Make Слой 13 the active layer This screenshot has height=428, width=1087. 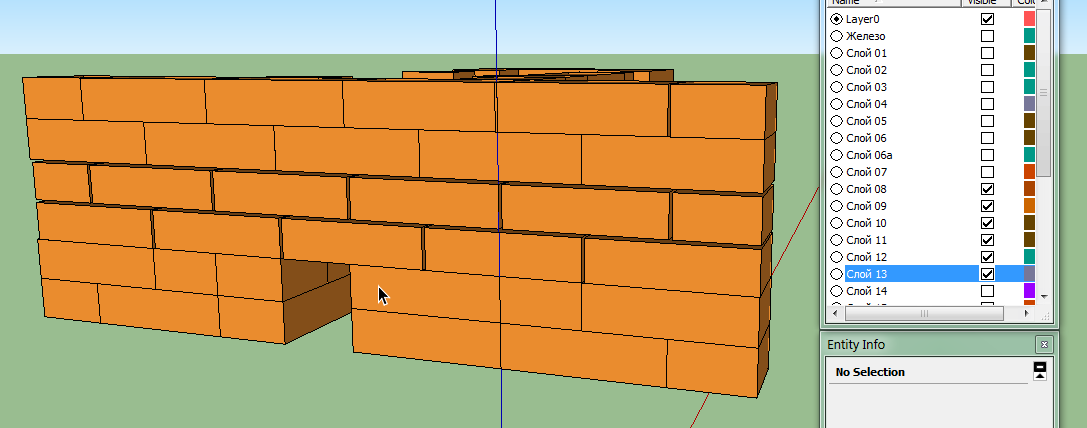pos(836,274)
